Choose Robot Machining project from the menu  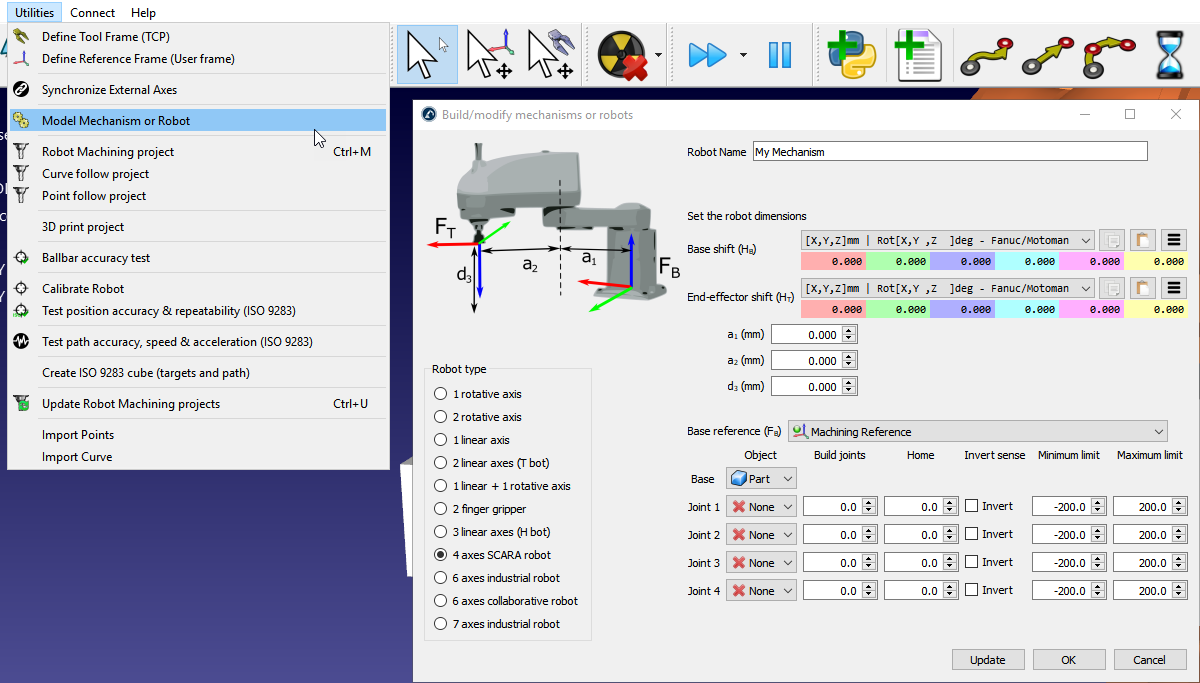pos(108,152)
